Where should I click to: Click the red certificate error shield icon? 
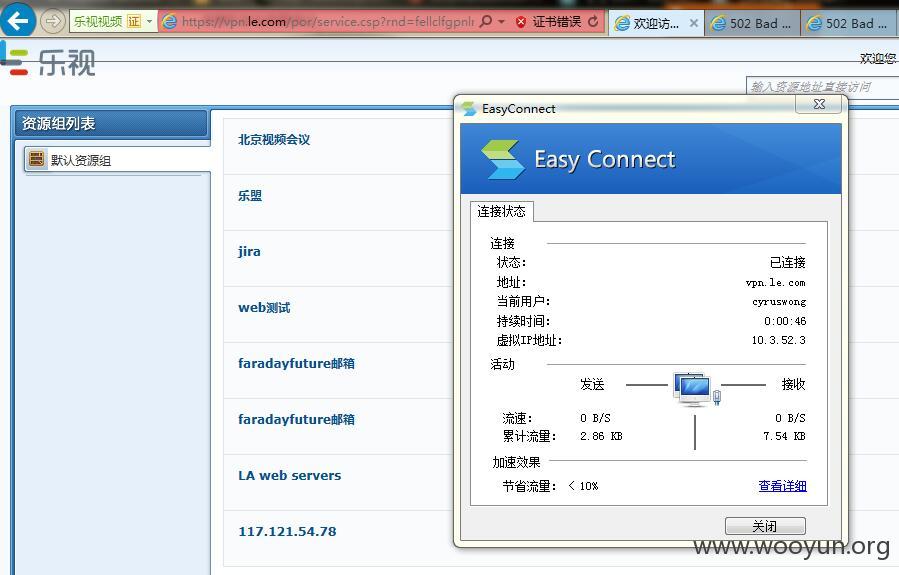(x=521, y=22)
